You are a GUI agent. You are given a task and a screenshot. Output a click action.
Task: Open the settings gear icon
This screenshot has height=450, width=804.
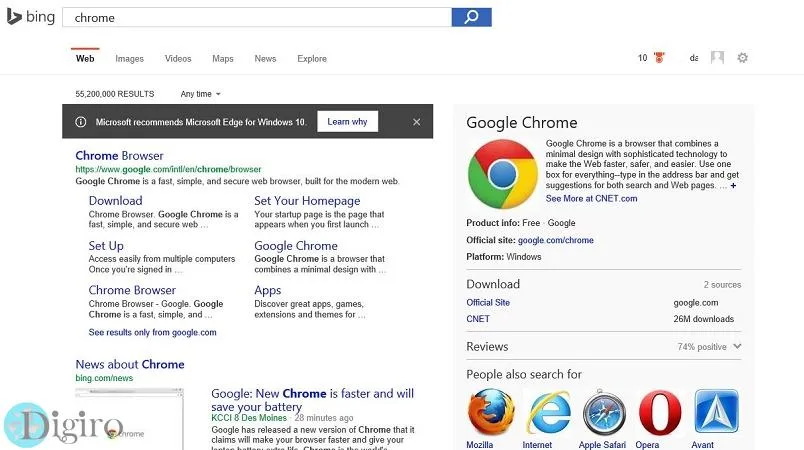point(742,57)
